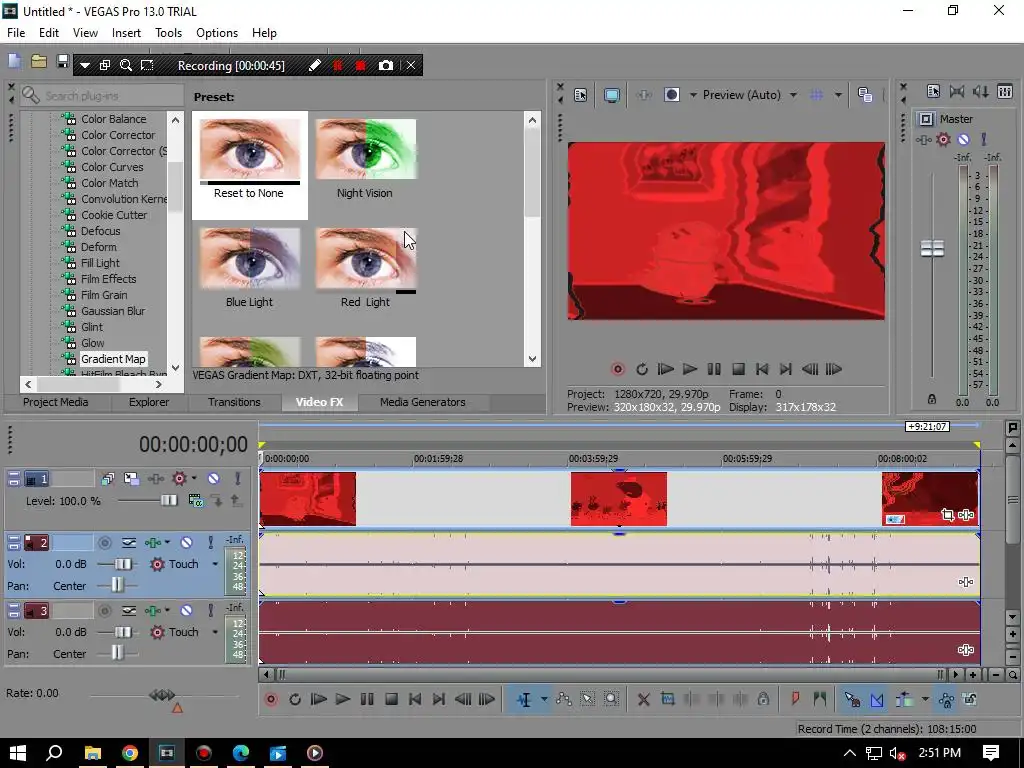
Task: Toggle Enable Snapping in timeline toolbar
Action: coord(852,699)
